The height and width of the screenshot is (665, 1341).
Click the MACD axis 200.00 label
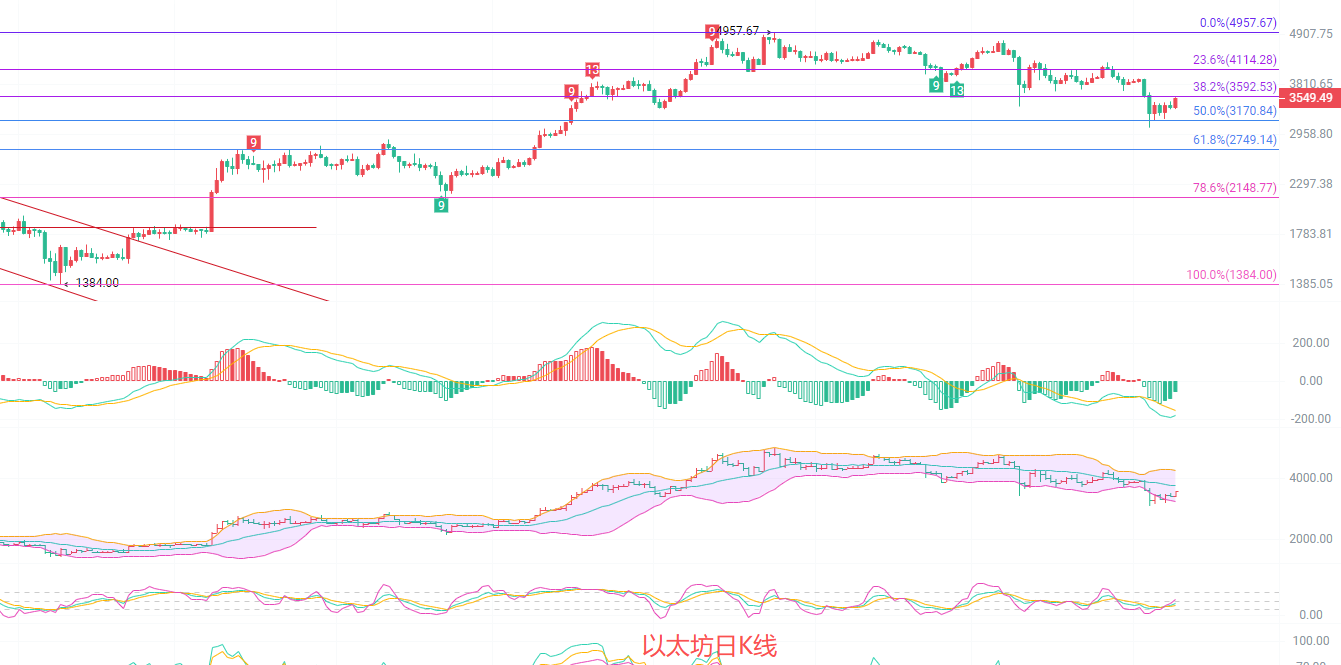pos(1310,343)
